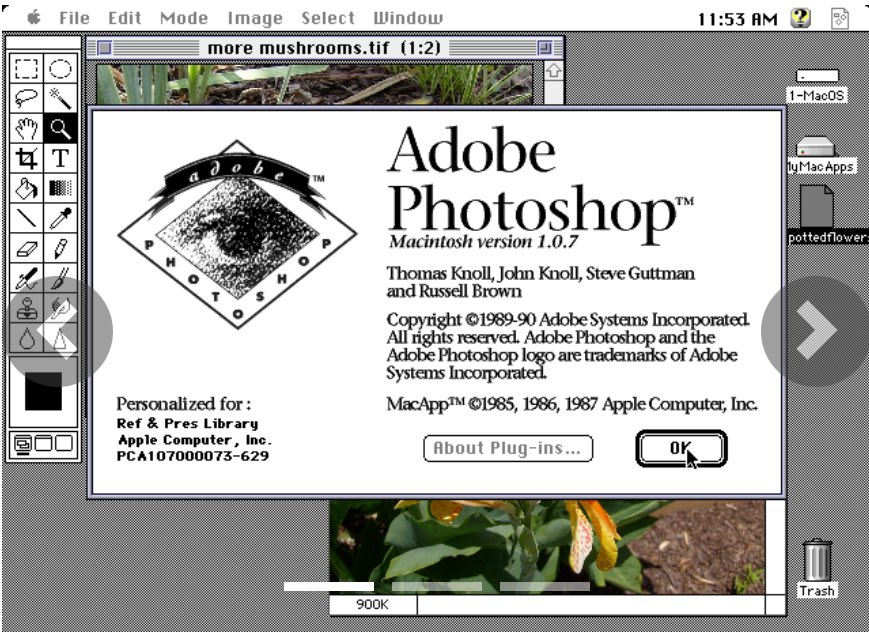Click scroll up arrow in mushrooms window
This screenshot has height=632, width=869.
(554, 71)
